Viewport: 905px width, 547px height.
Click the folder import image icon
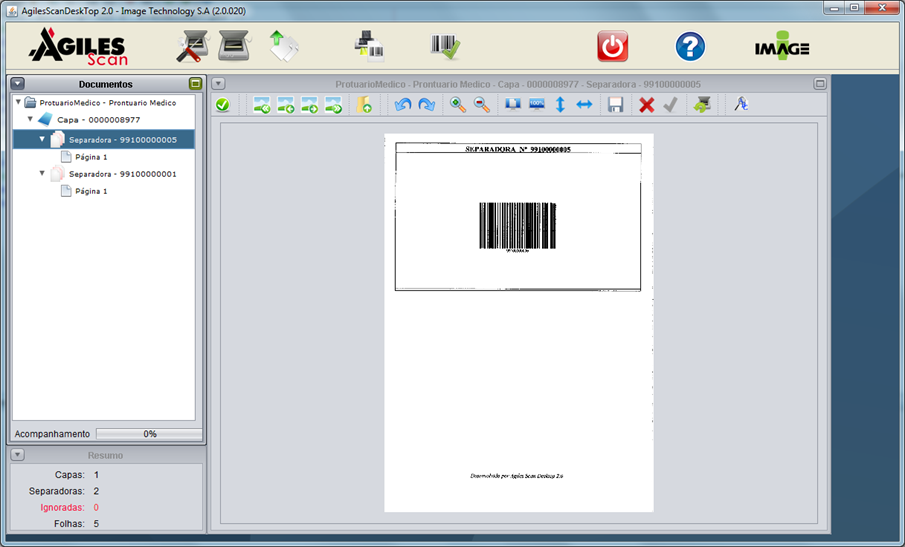(x=364, y=105)
